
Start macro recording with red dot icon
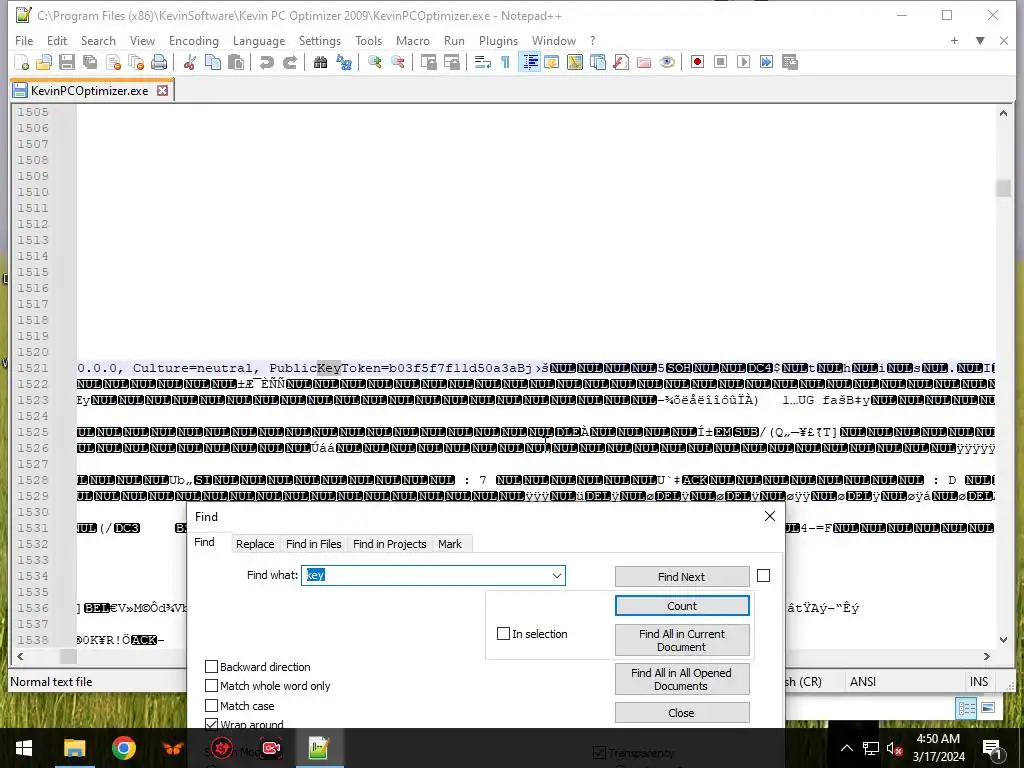pos(697,62)
